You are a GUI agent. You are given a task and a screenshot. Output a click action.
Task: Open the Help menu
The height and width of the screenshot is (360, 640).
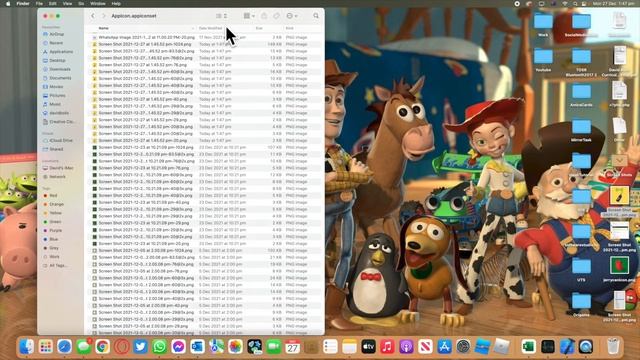116,4
